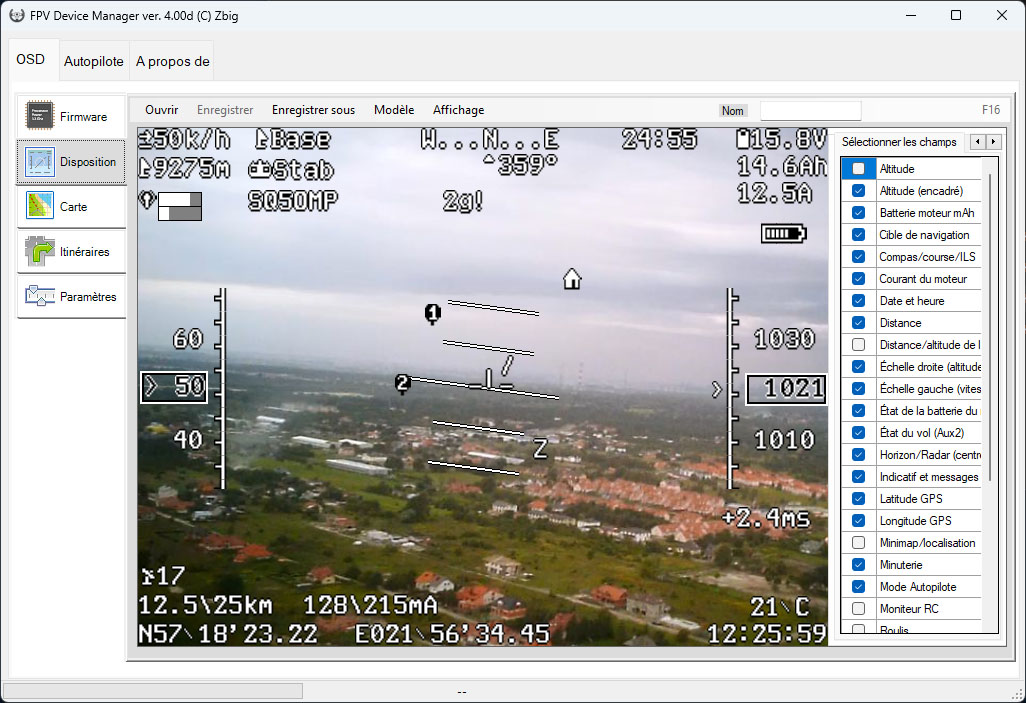Click the right arrow next to Sélectionner les champs
Screen dimensions: 1026x703
pos(992,142)
